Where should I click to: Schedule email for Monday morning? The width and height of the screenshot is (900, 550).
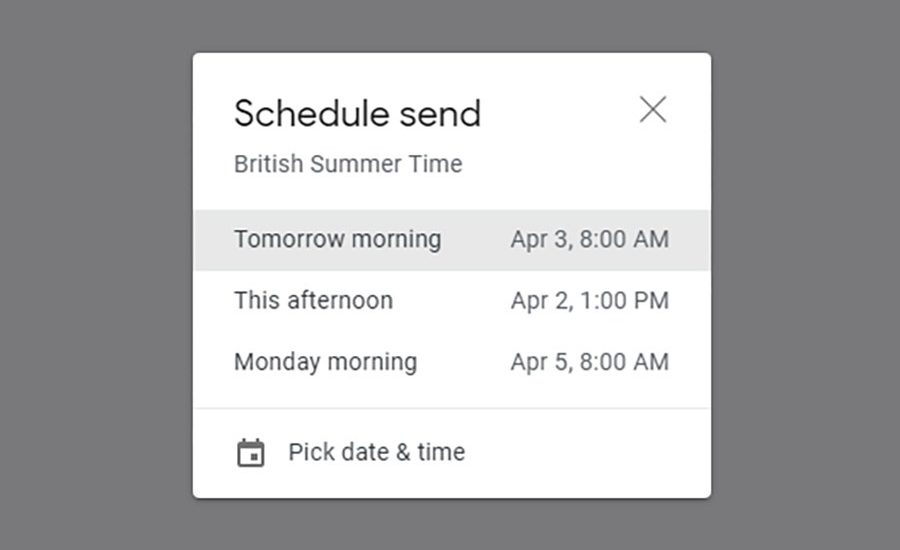pyautogui.click(x=452, y=362)
